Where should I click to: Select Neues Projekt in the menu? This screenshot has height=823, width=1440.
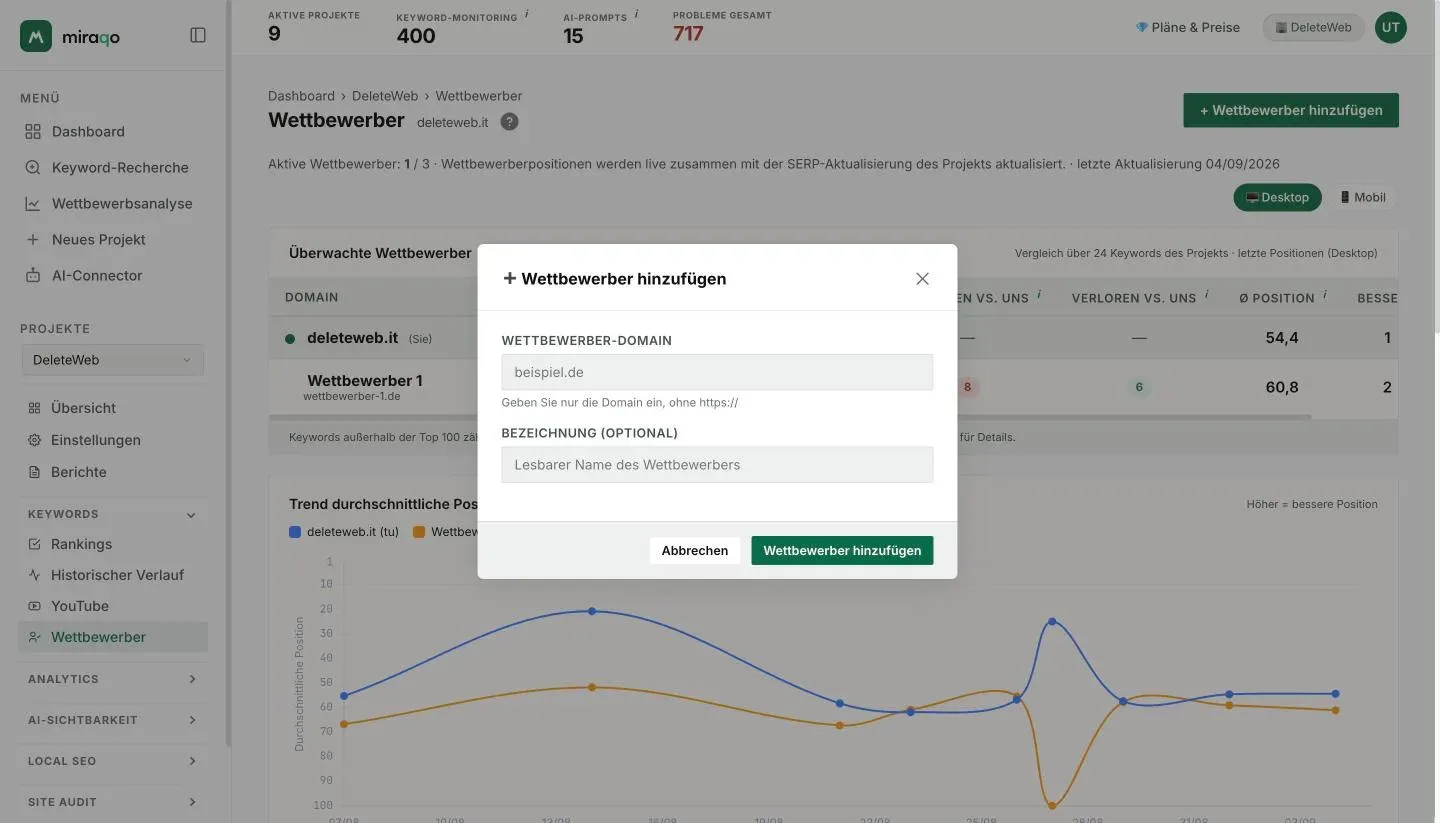[x=99, y=240]
